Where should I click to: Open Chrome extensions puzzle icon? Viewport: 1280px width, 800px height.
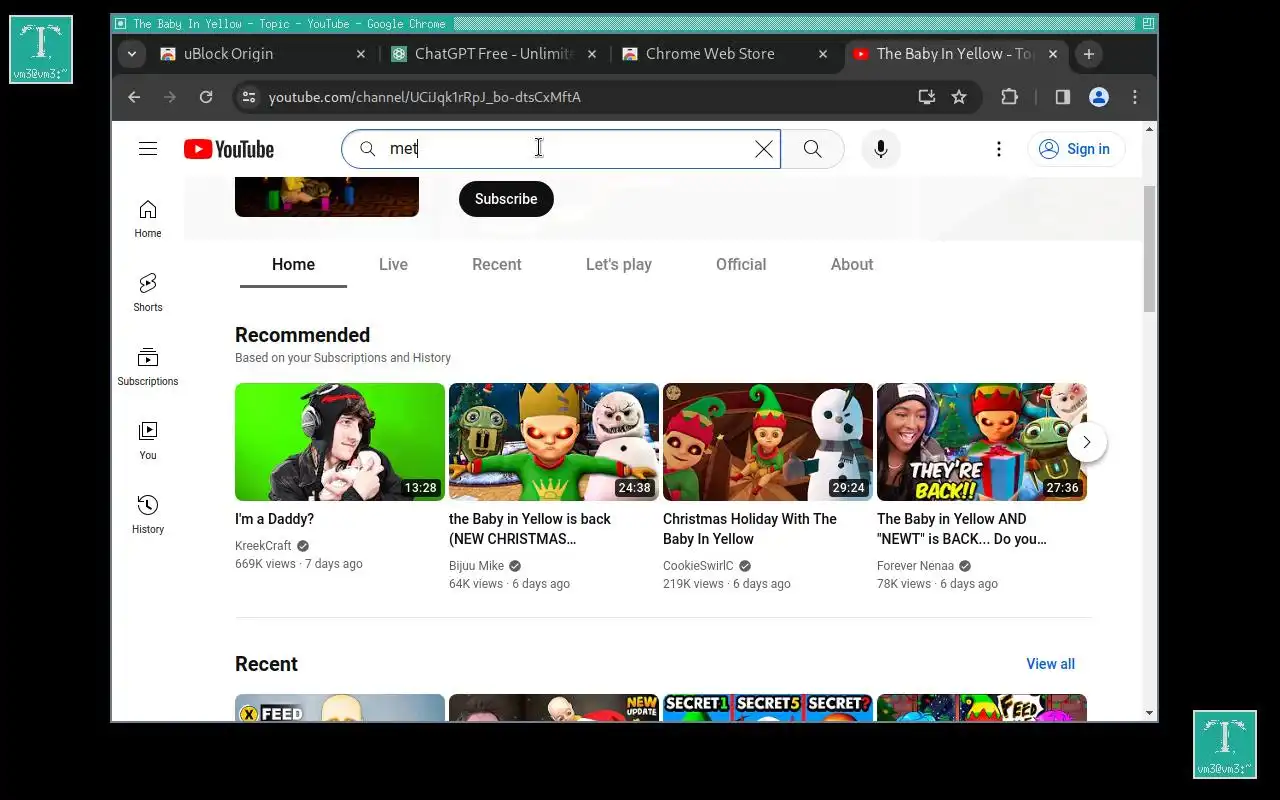click(x=1010, y=97)
